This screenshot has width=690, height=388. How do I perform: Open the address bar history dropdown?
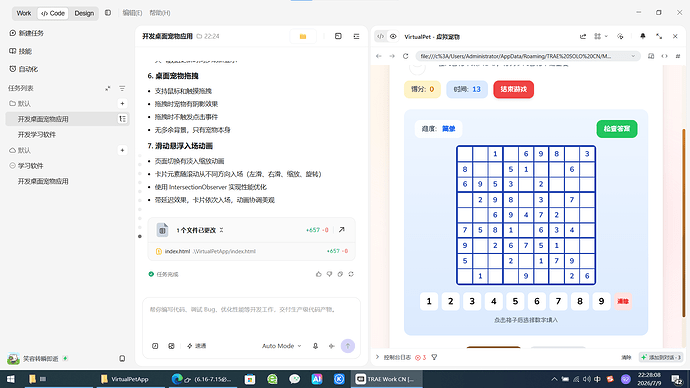coord(633,56)
